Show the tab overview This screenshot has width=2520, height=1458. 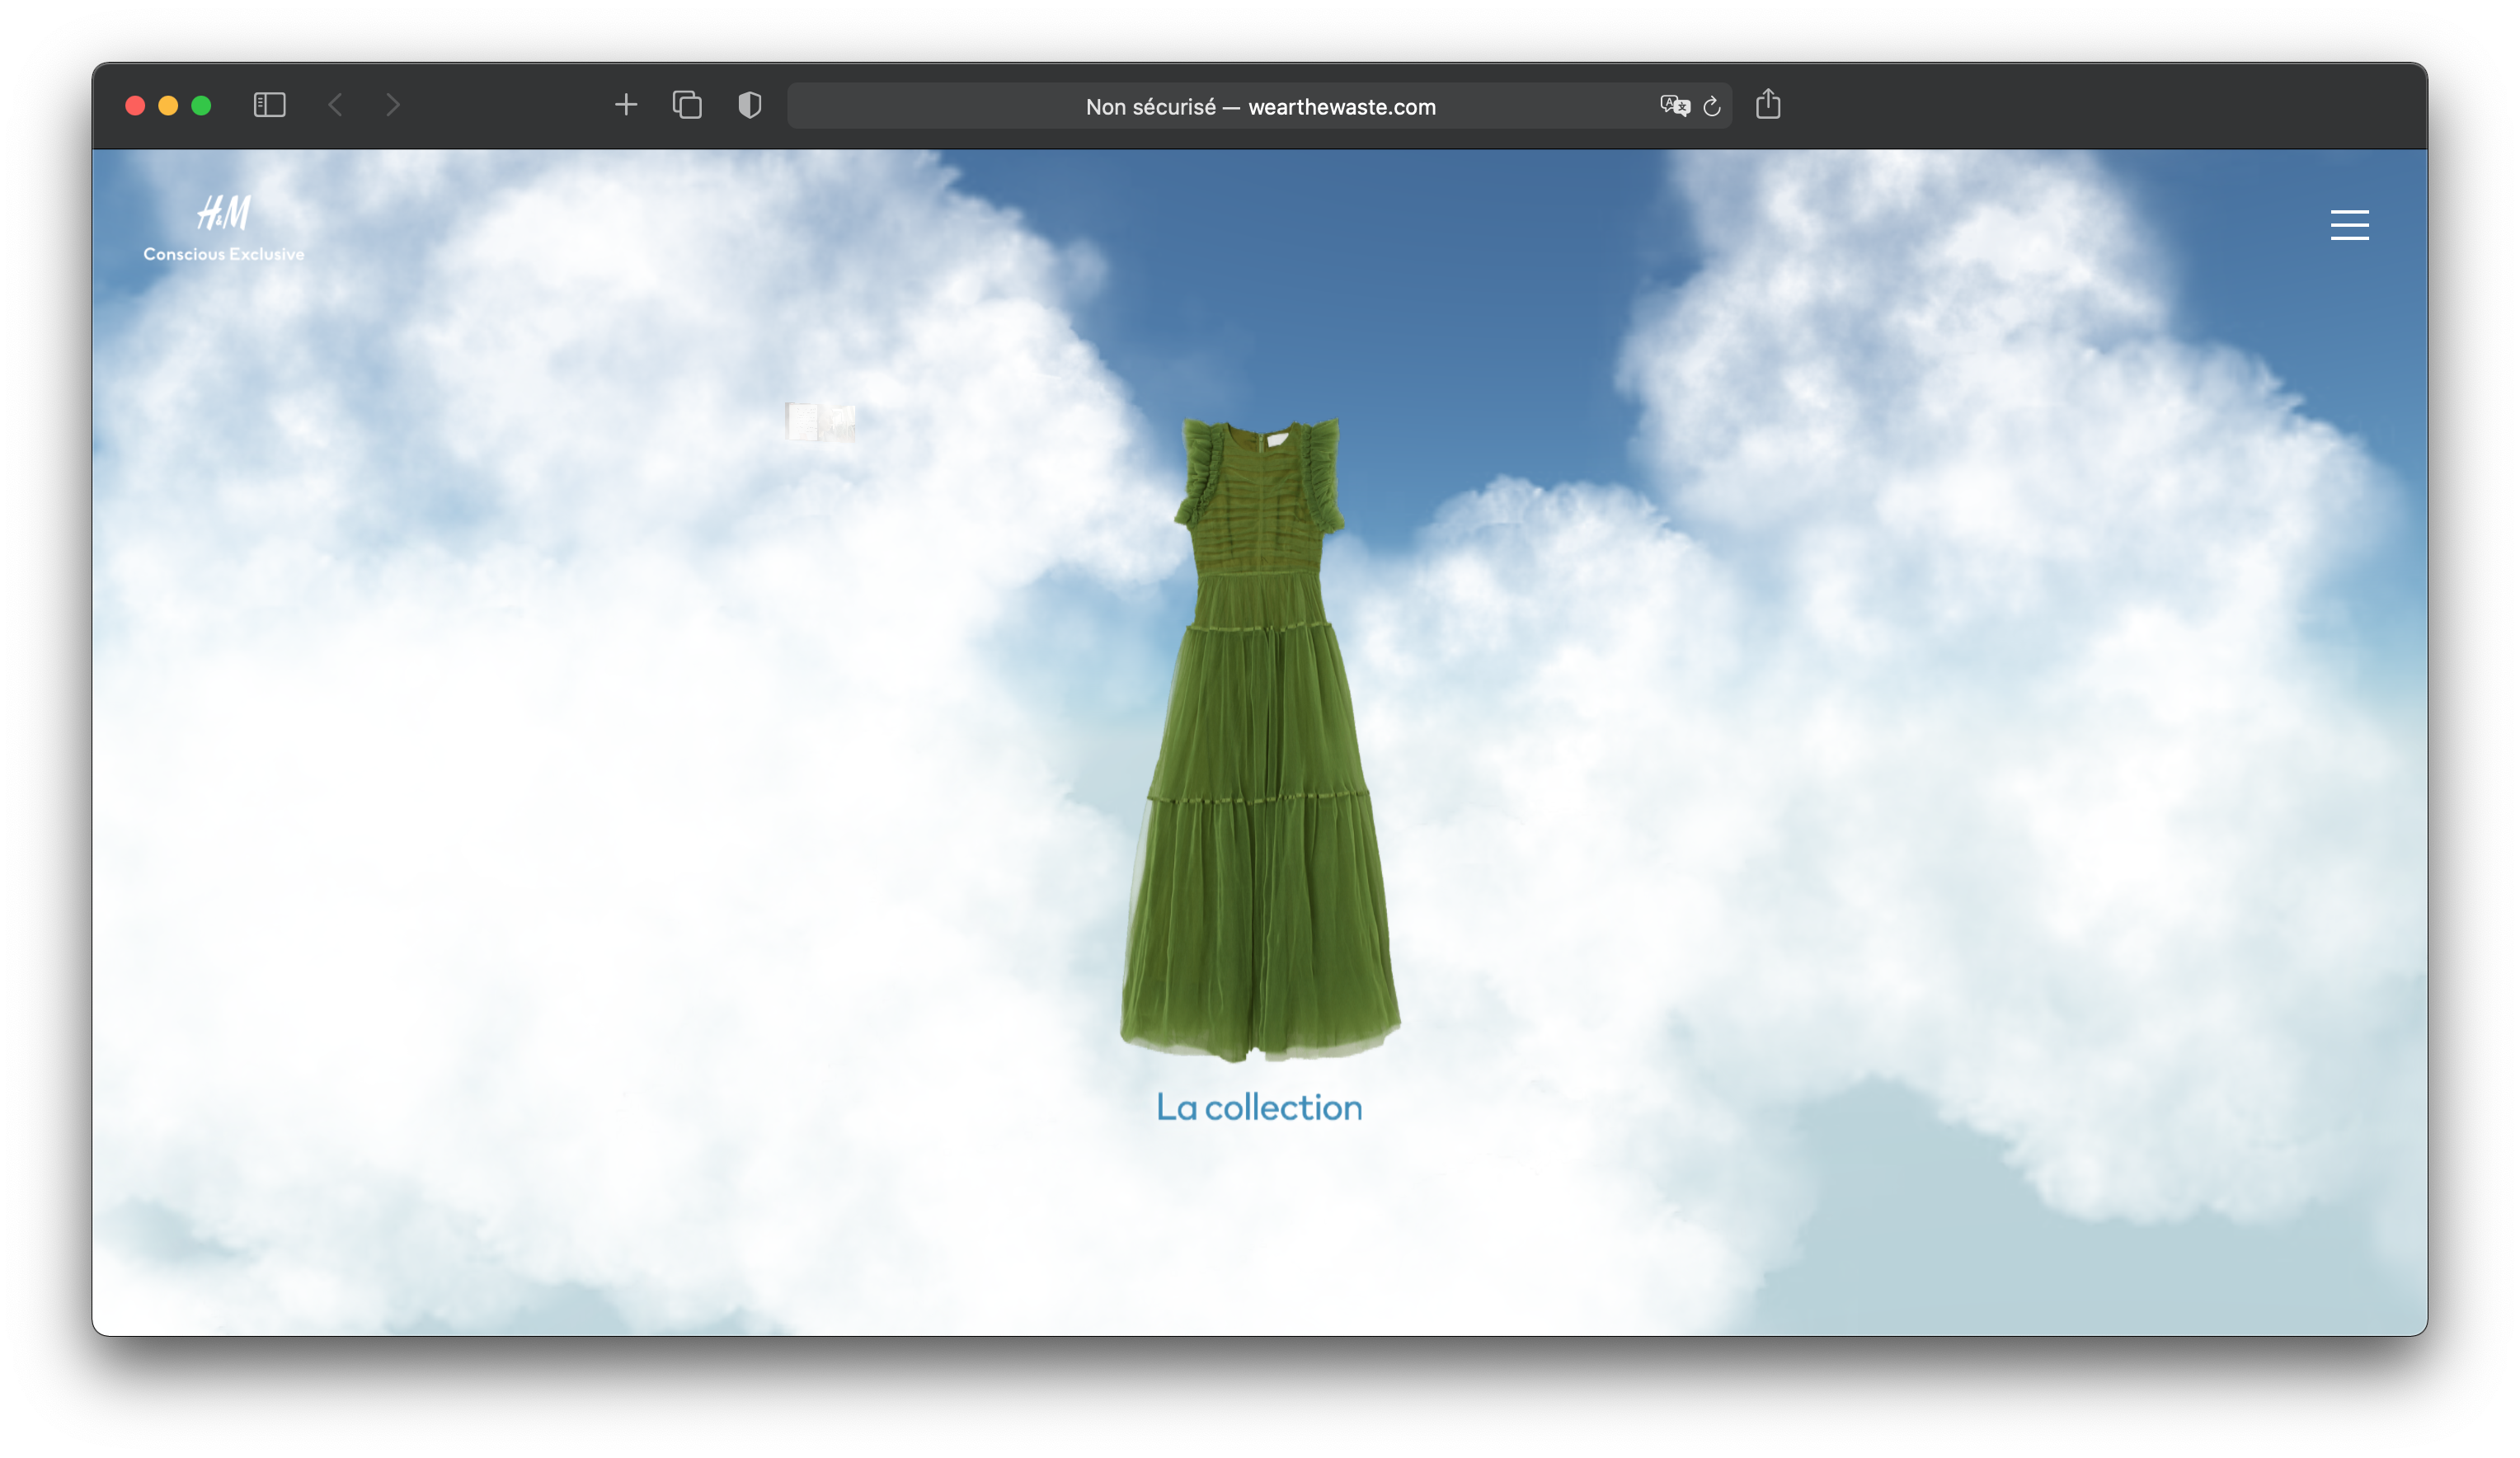pyautogui.click(x=687, y=105)
